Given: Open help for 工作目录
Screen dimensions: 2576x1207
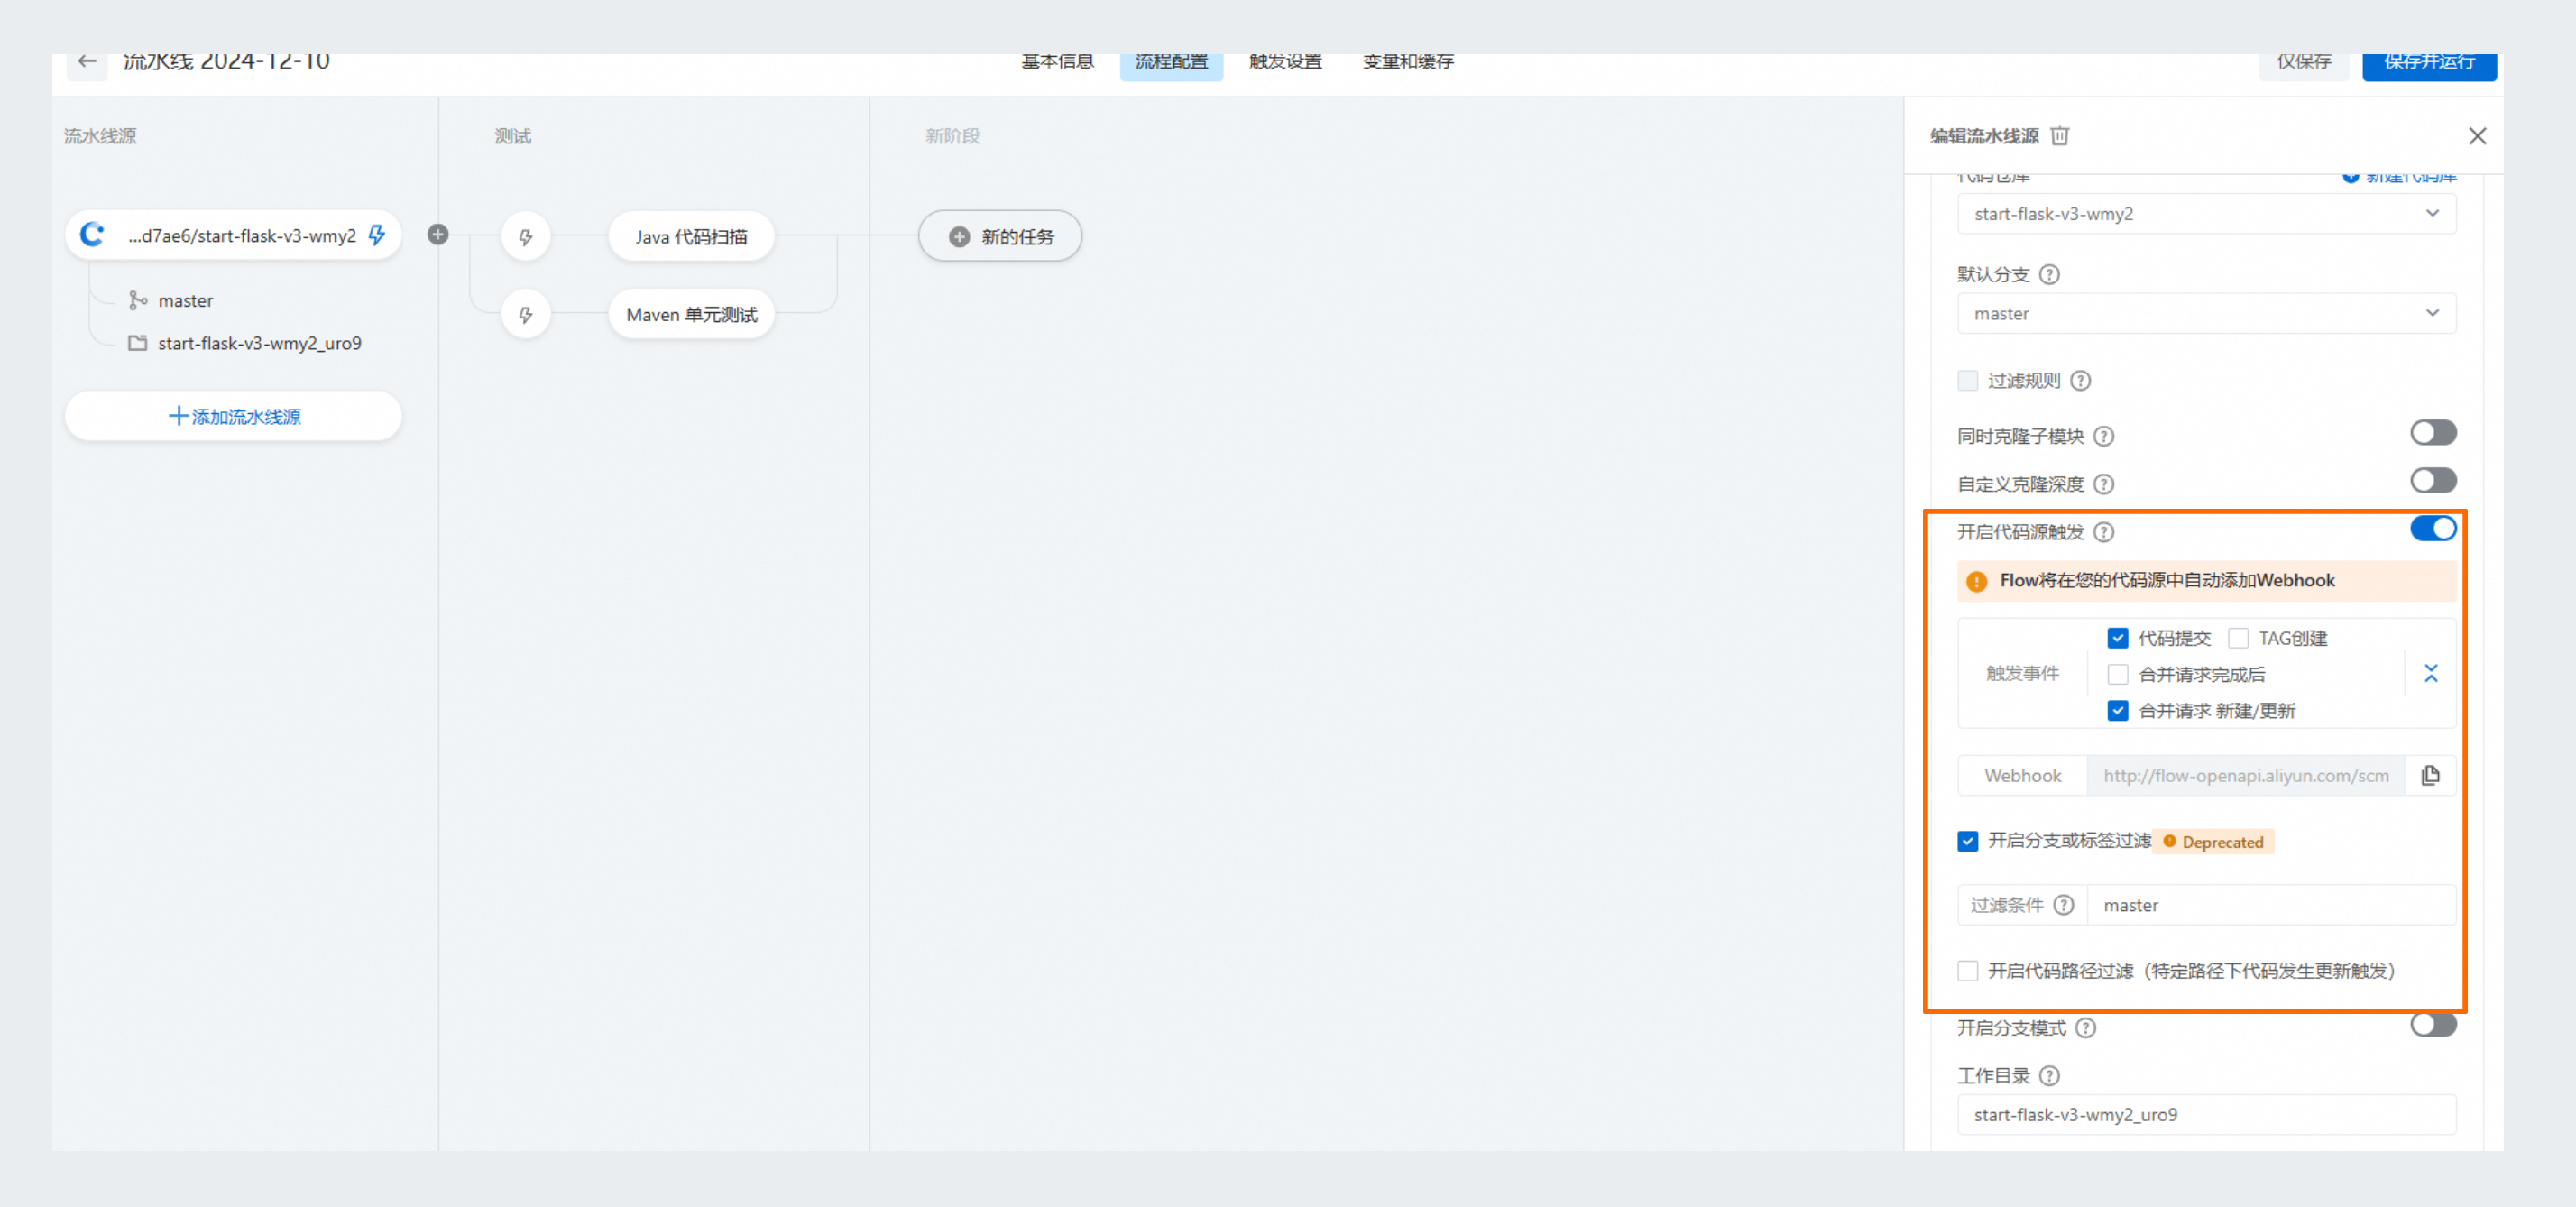Looking at the screenshot, I should pos(2049,1076).
